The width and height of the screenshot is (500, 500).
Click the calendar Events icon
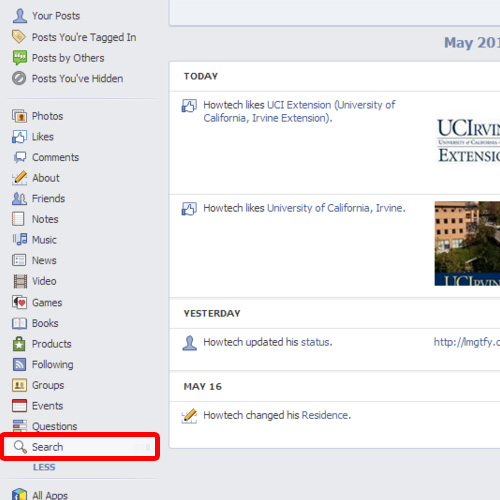tap(19, 406)
